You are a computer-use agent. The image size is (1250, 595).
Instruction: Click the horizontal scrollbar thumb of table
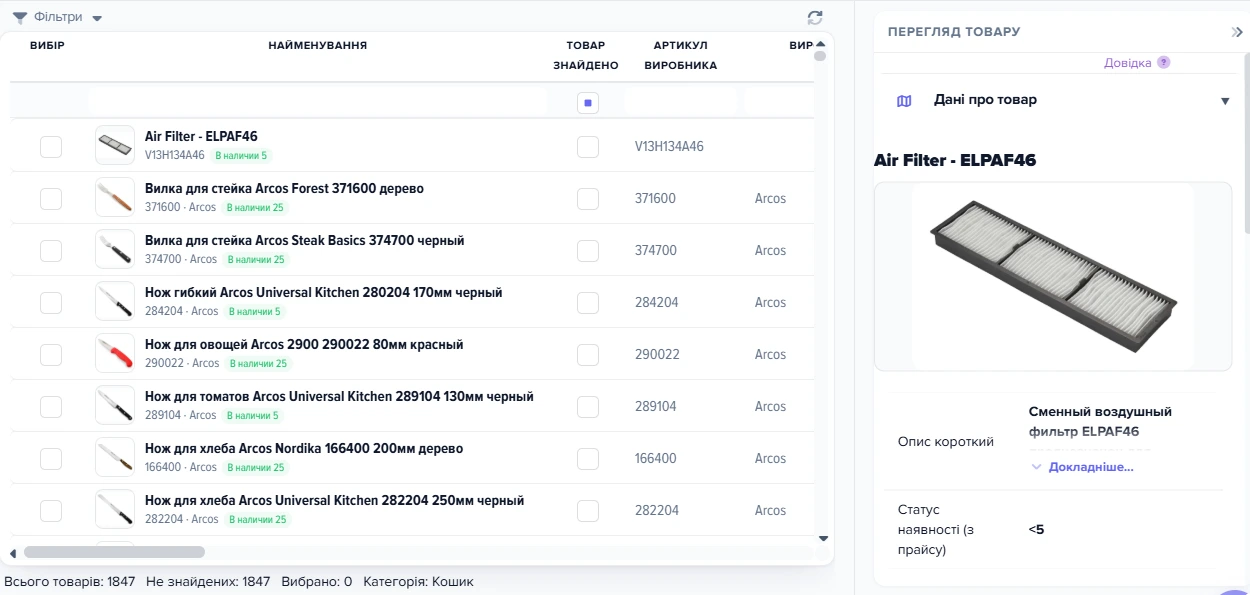click(114, 552)
